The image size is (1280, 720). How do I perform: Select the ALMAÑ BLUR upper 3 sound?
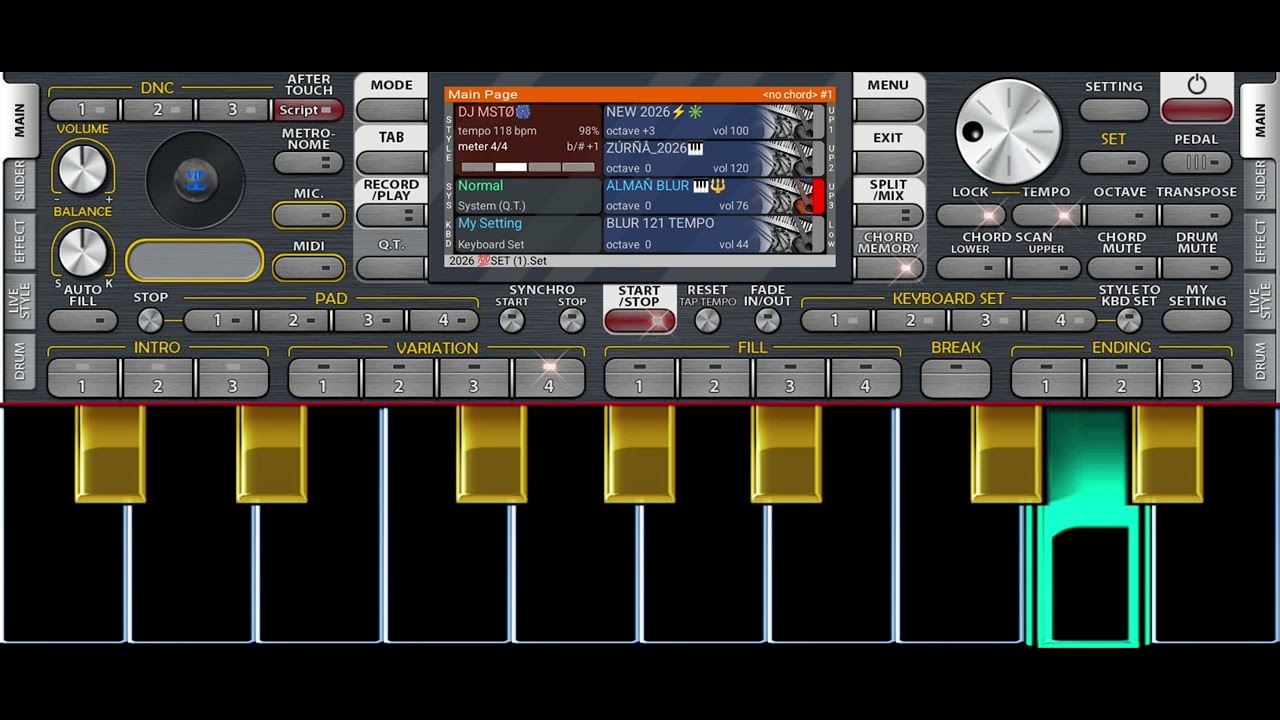(715, 196)
